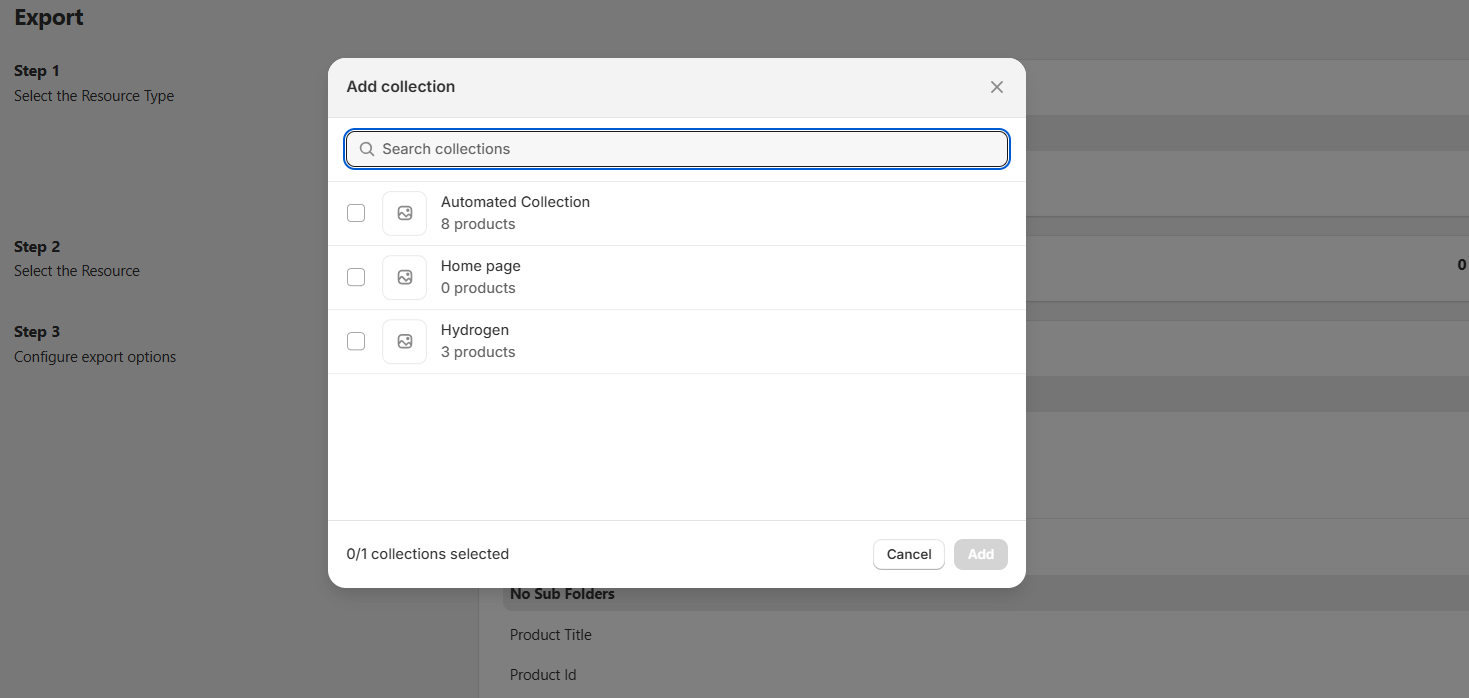Click the search magnifier icon
1469x698 pixels.
click(x=366, y=149)
